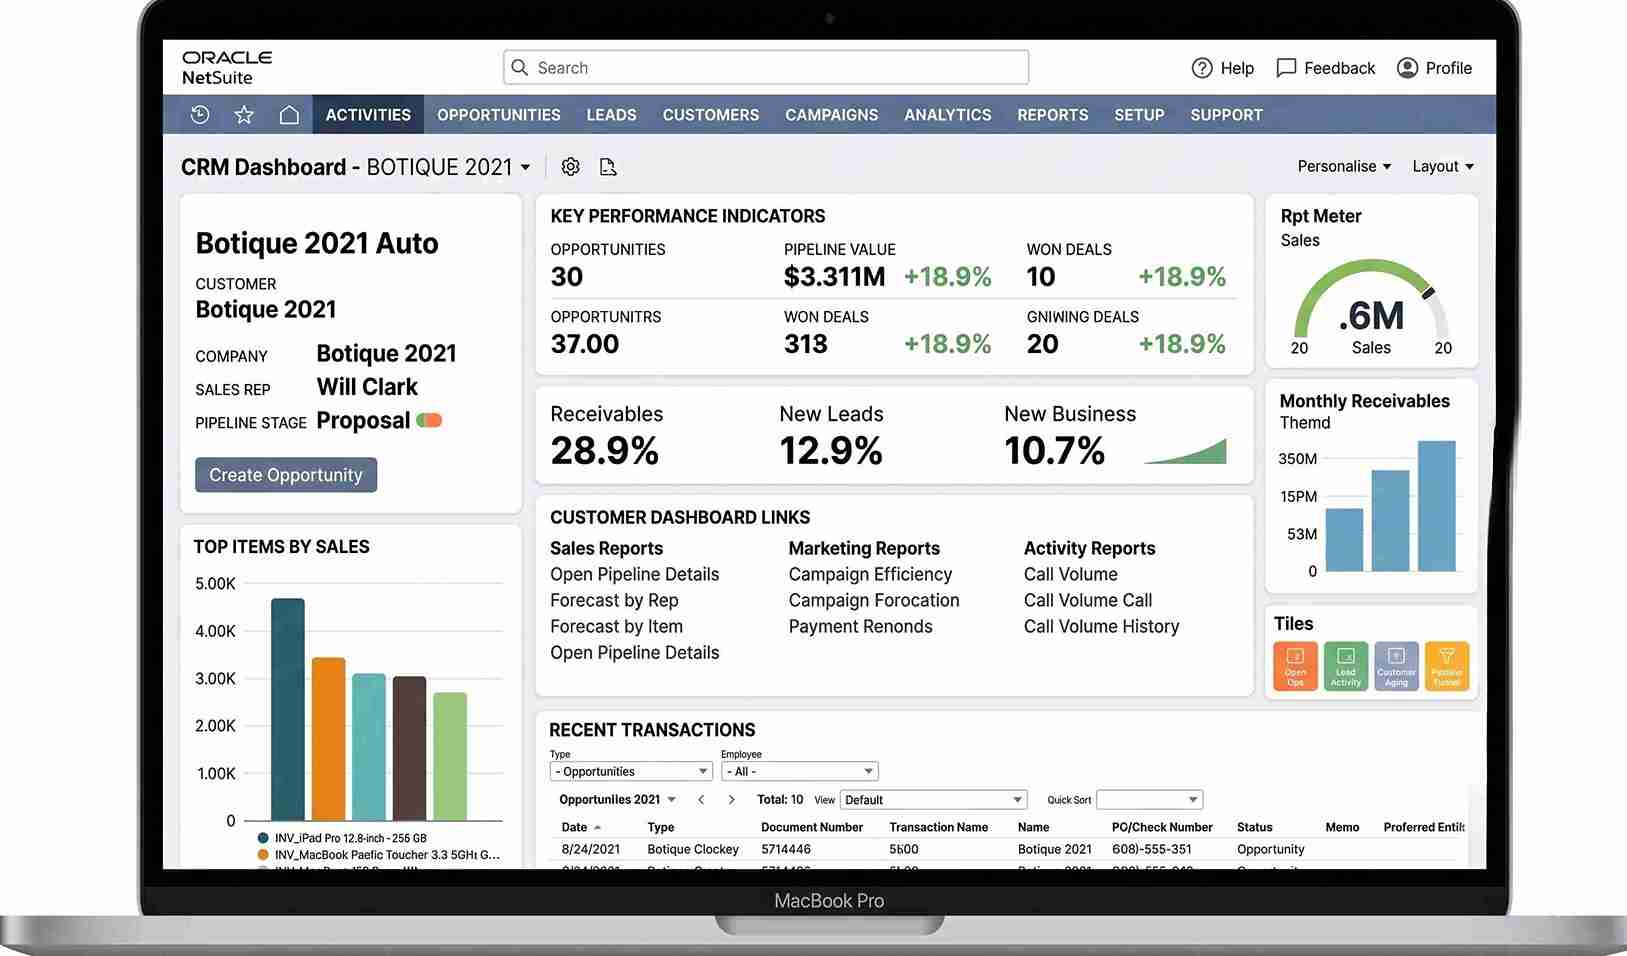Screen dimensions: 1627x956
Task: Click the tallest Monthly Receivables bar
Action: 1437,506
